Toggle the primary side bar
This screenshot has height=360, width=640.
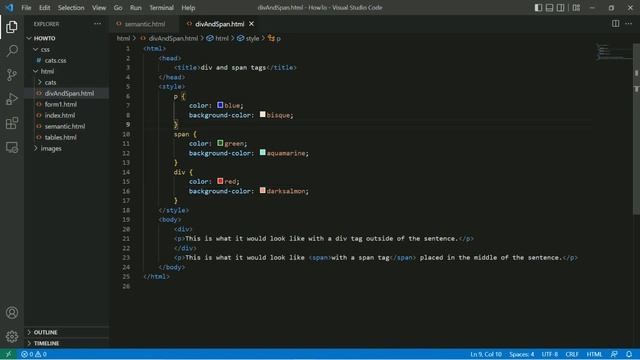(538, 8)
